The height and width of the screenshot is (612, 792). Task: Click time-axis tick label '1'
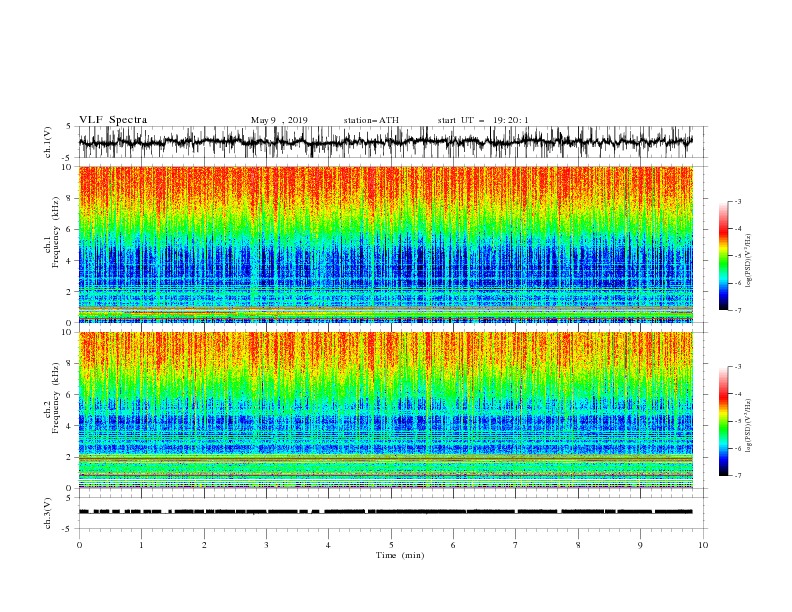(x=141, y=545)
